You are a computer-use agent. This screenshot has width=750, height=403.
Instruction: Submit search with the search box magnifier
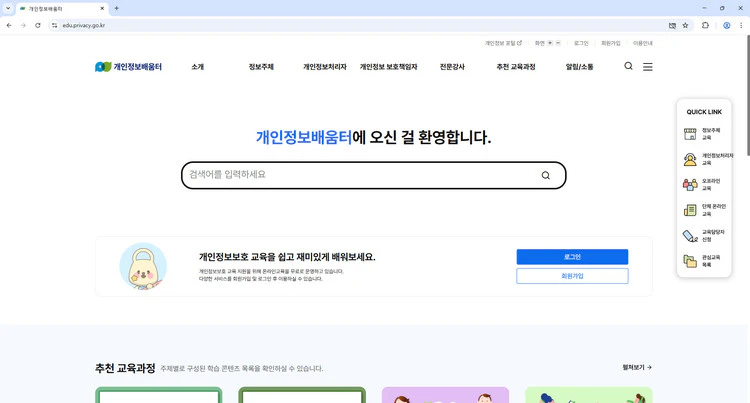pos(545,175)
